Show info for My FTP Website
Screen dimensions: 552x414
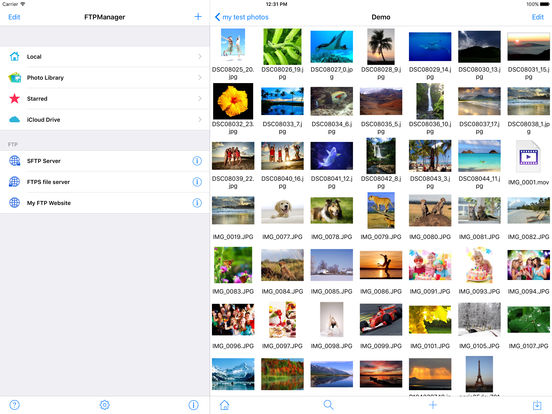[197, 203]
